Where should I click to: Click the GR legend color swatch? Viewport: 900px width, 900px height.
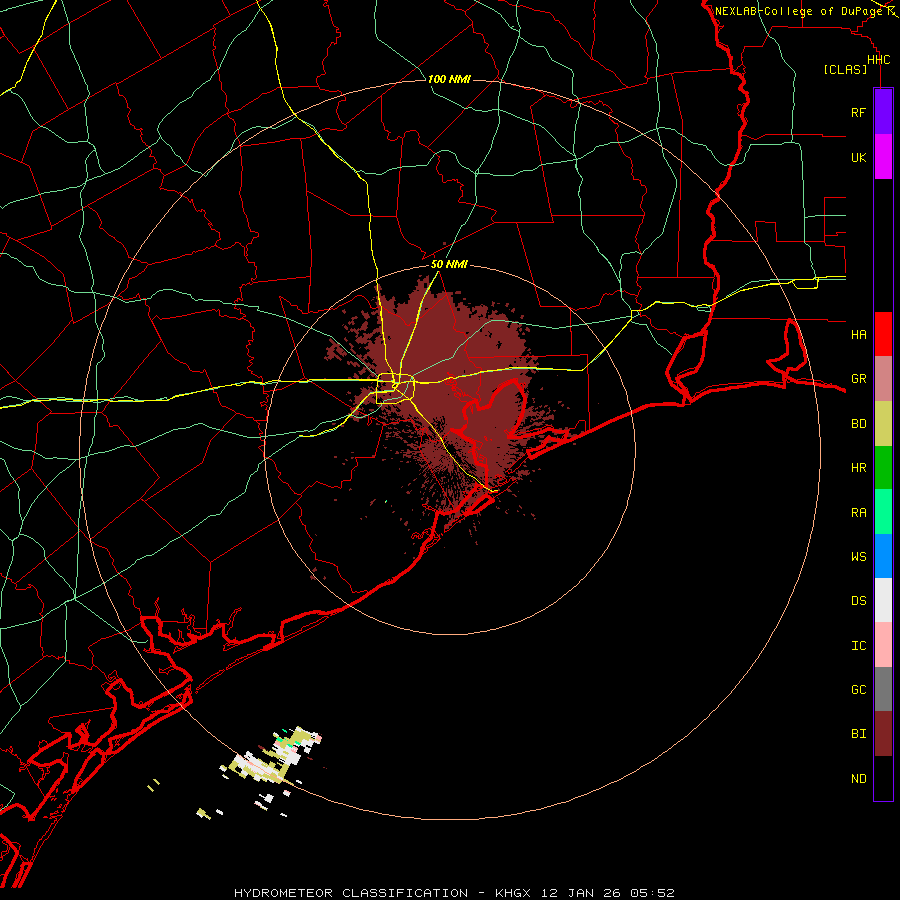pos(883,379)
